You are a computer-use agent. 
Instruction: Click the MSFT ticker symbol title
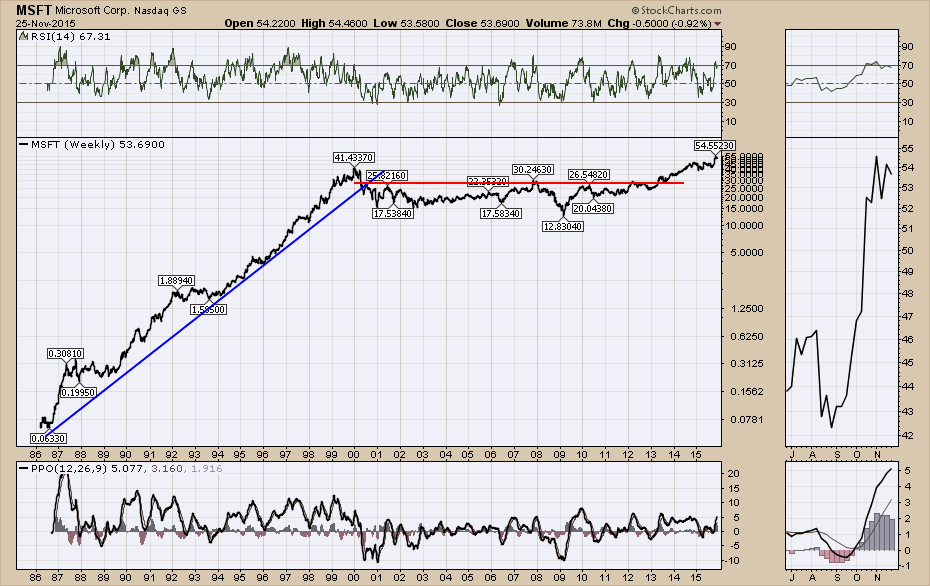pos(34,10)
